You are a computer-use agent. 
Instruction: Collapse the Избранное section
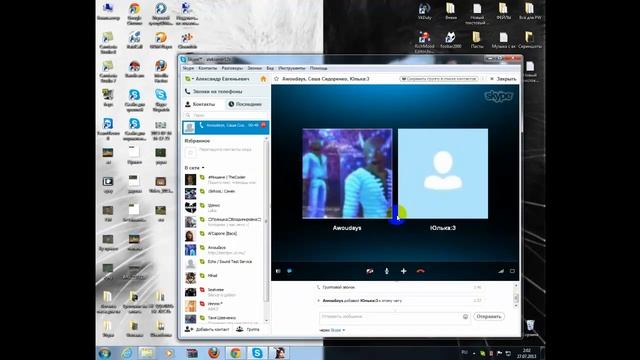(197, 141)
